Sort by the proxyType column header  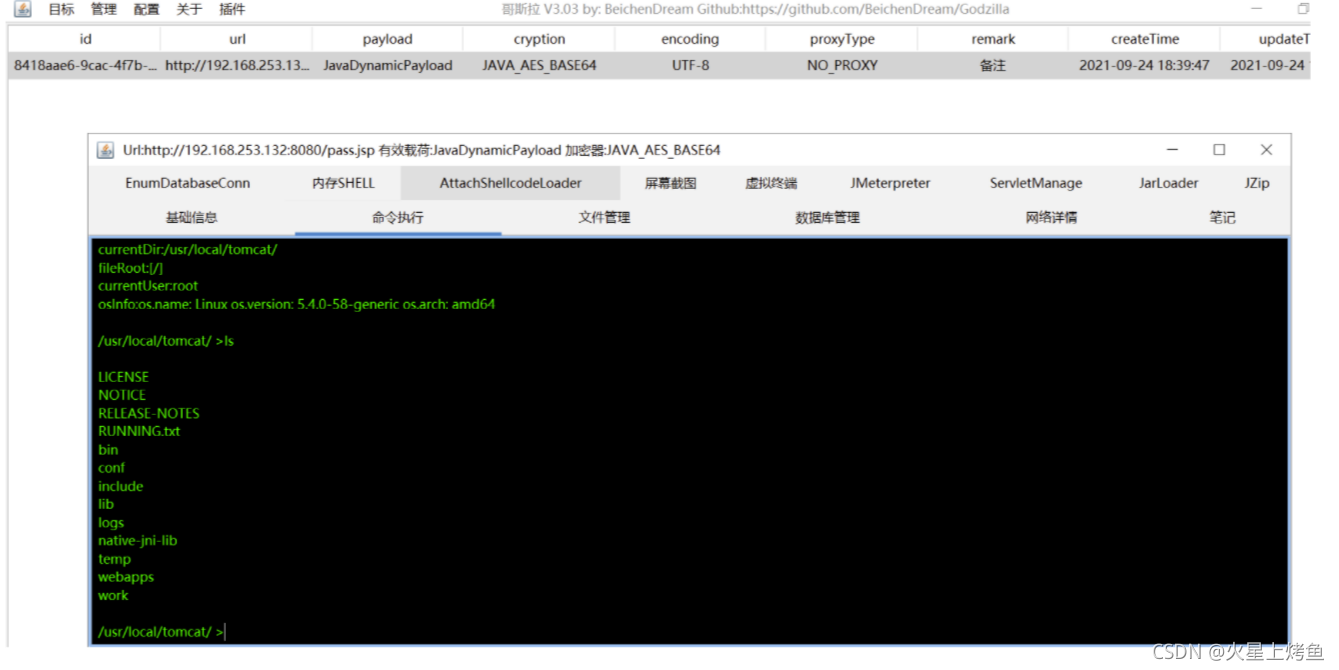coord(842,39)
